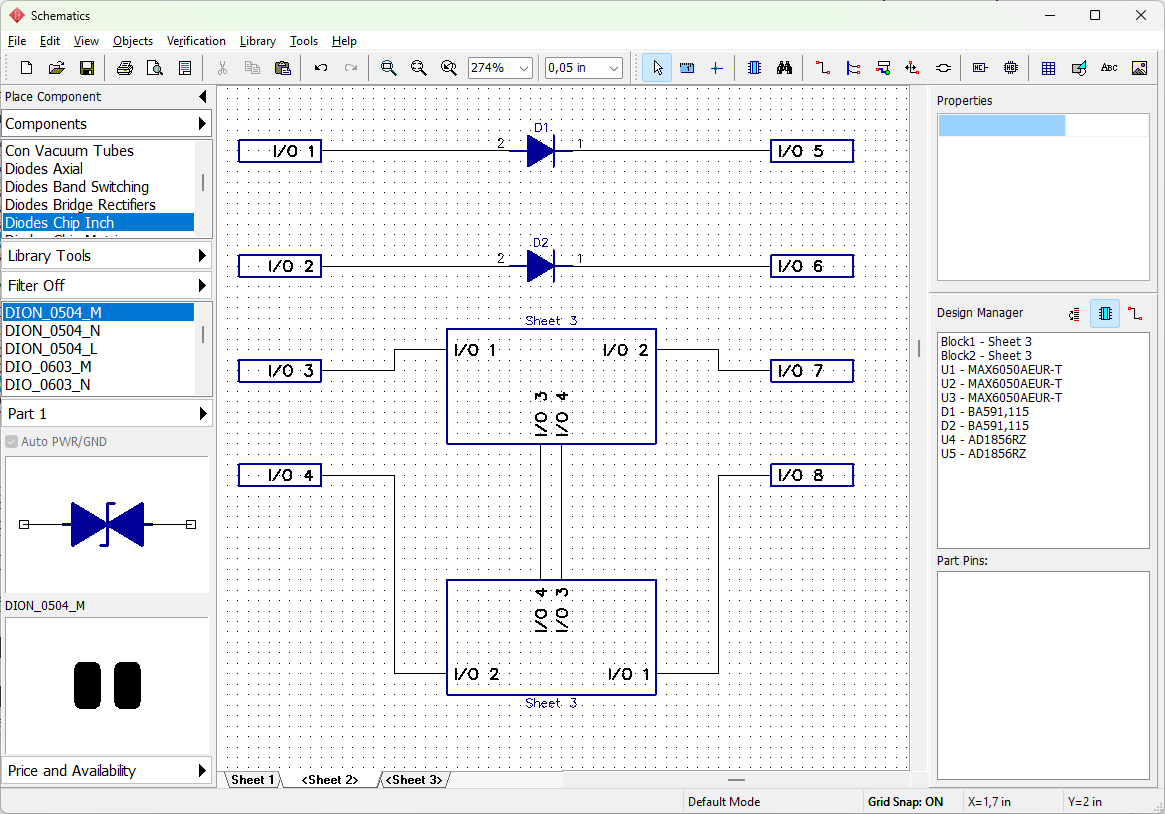The image size is (1165, 814).
Task: Open the zoom level dropdown
Action: tap(524, 68)
